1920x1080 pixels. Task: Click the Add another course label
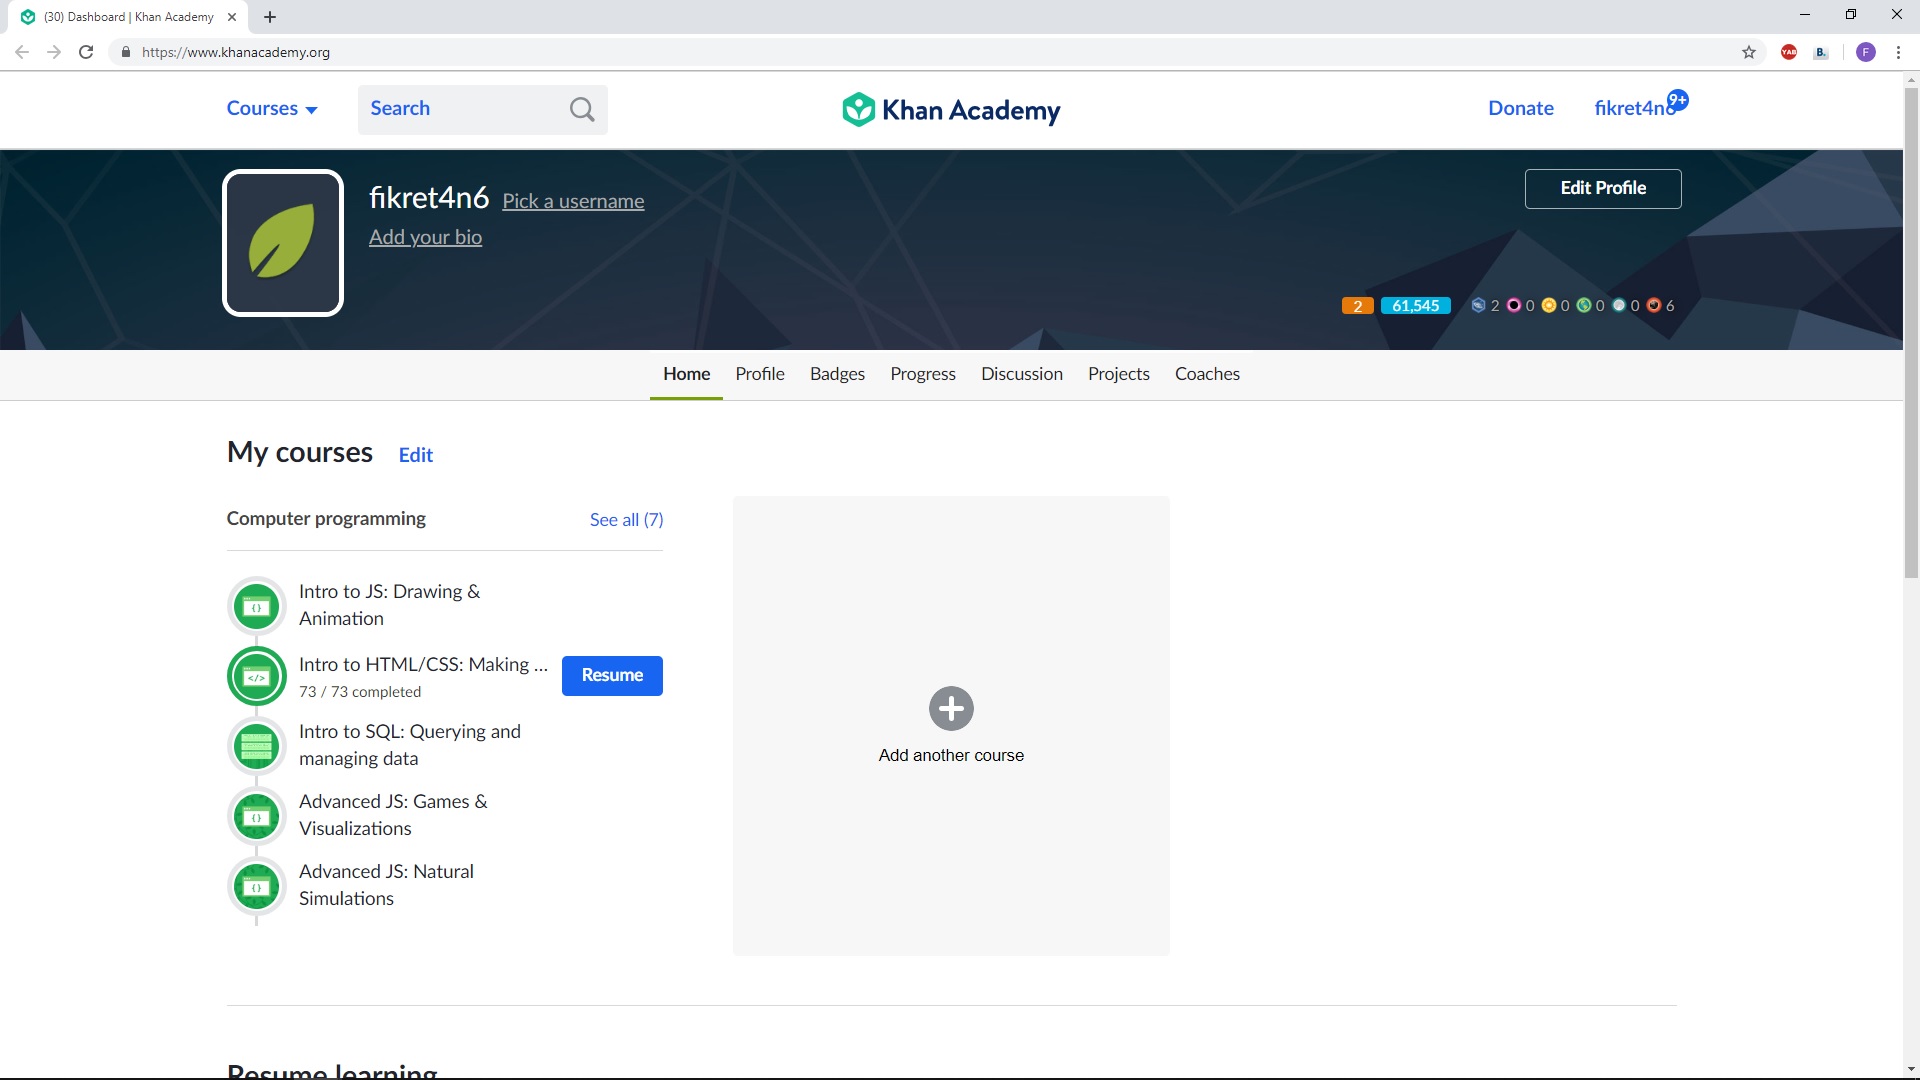click(951, 756)
